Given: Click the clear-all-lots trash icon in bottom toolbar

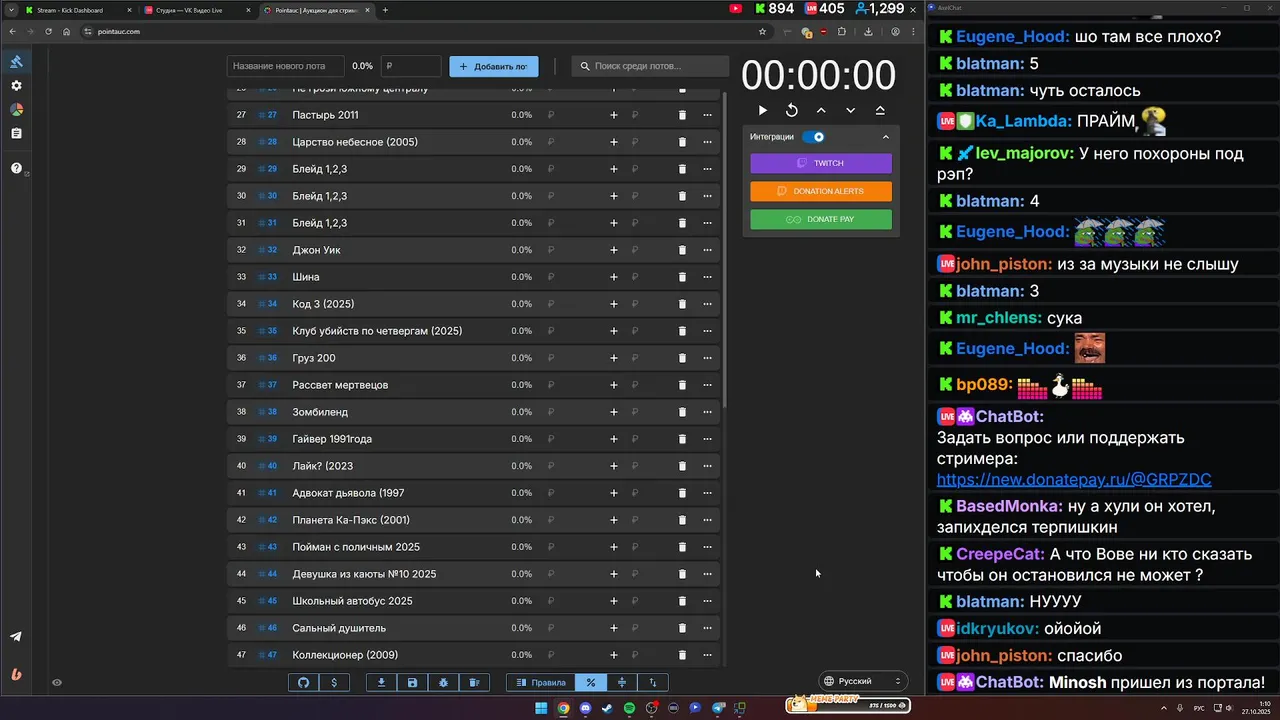Looking at the screenshot, I should [474, 682].
